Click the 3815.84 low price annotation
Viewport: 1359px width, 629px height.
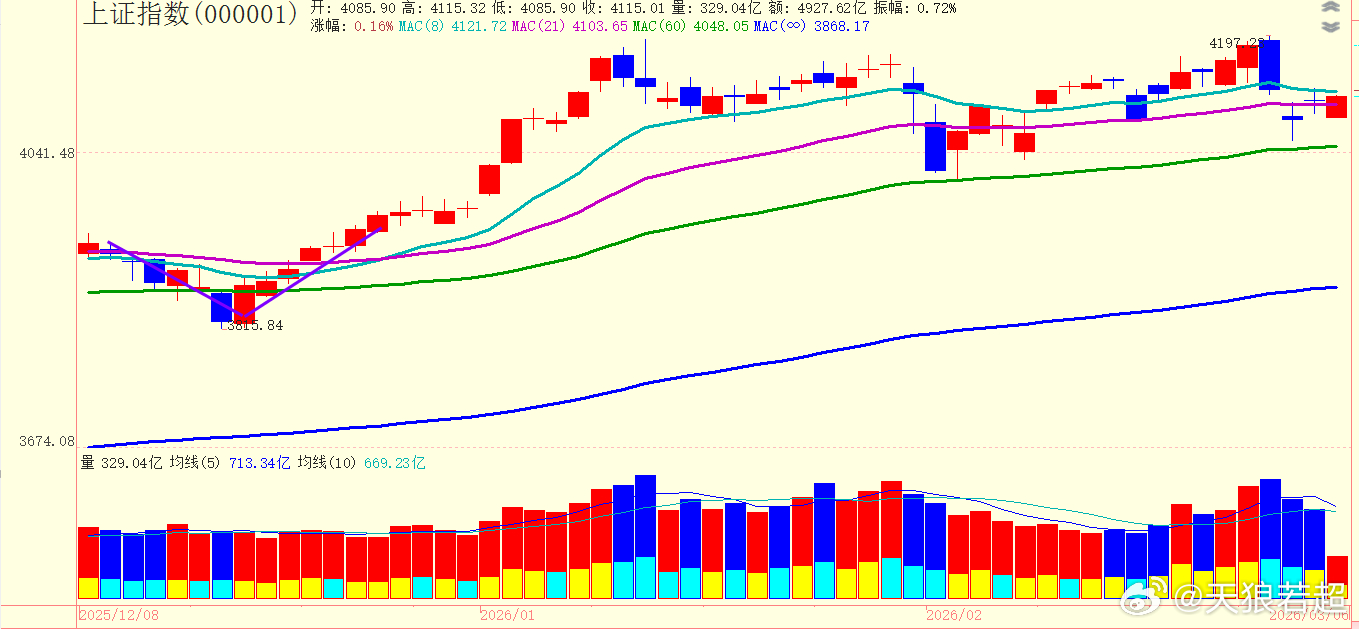tap(253, 325)
